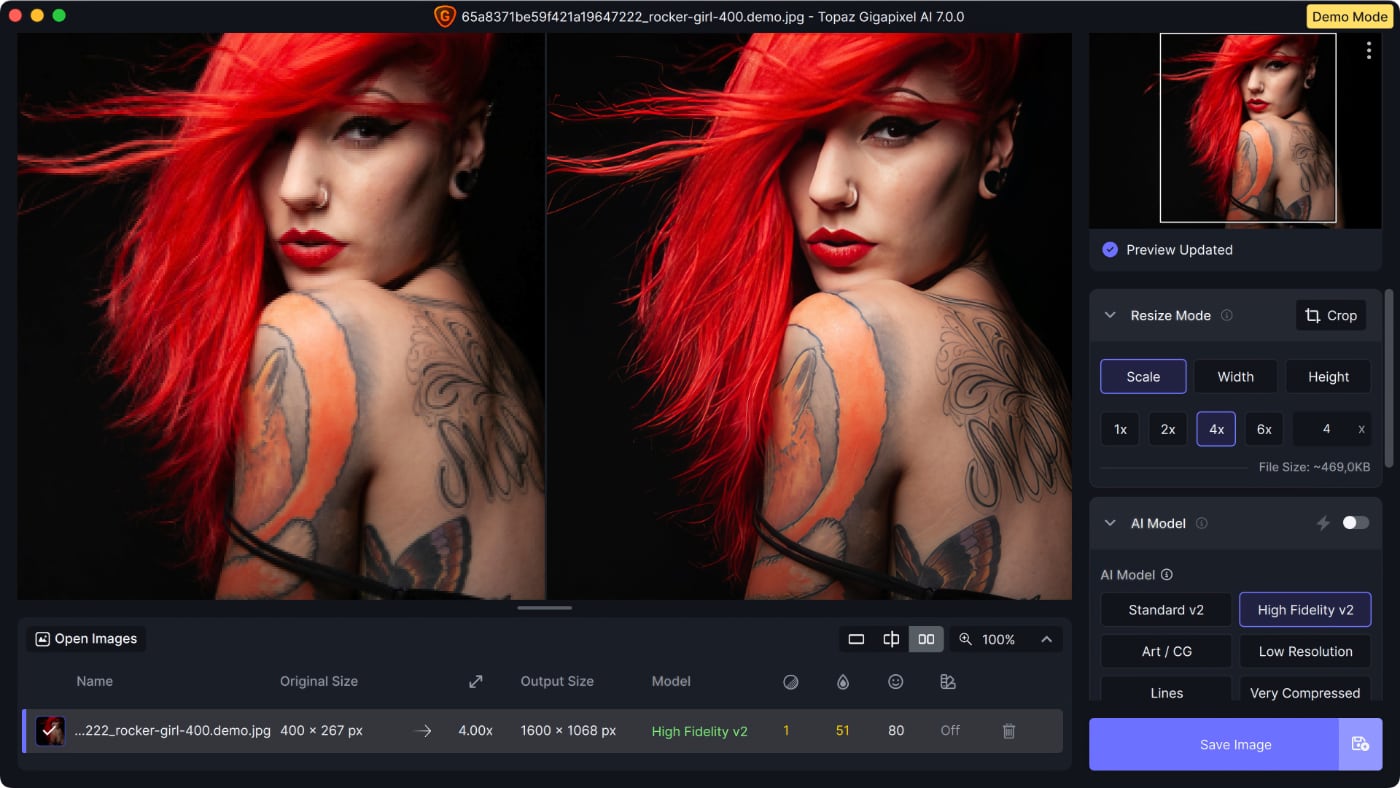1400x788 pixels.
Task: Select the Width resize mode
Action: point(1235,377)
